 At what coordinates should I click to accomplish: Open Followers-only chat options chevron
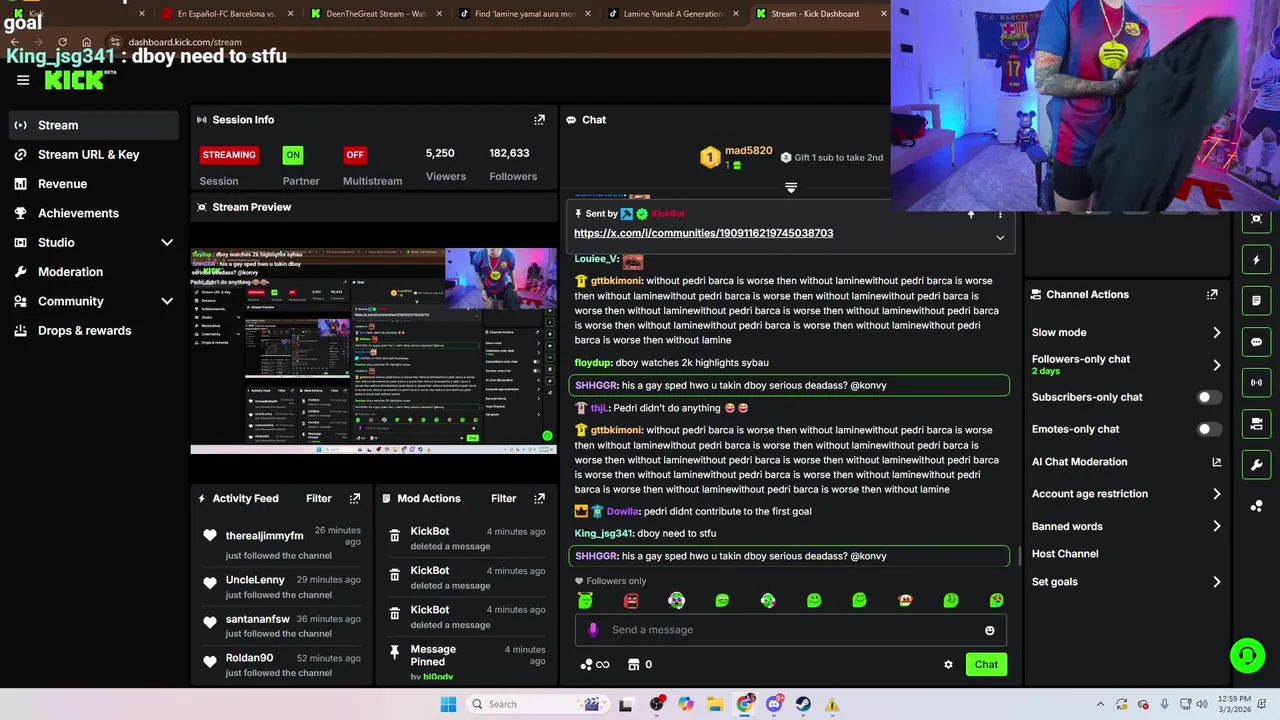click(1217, 365)
